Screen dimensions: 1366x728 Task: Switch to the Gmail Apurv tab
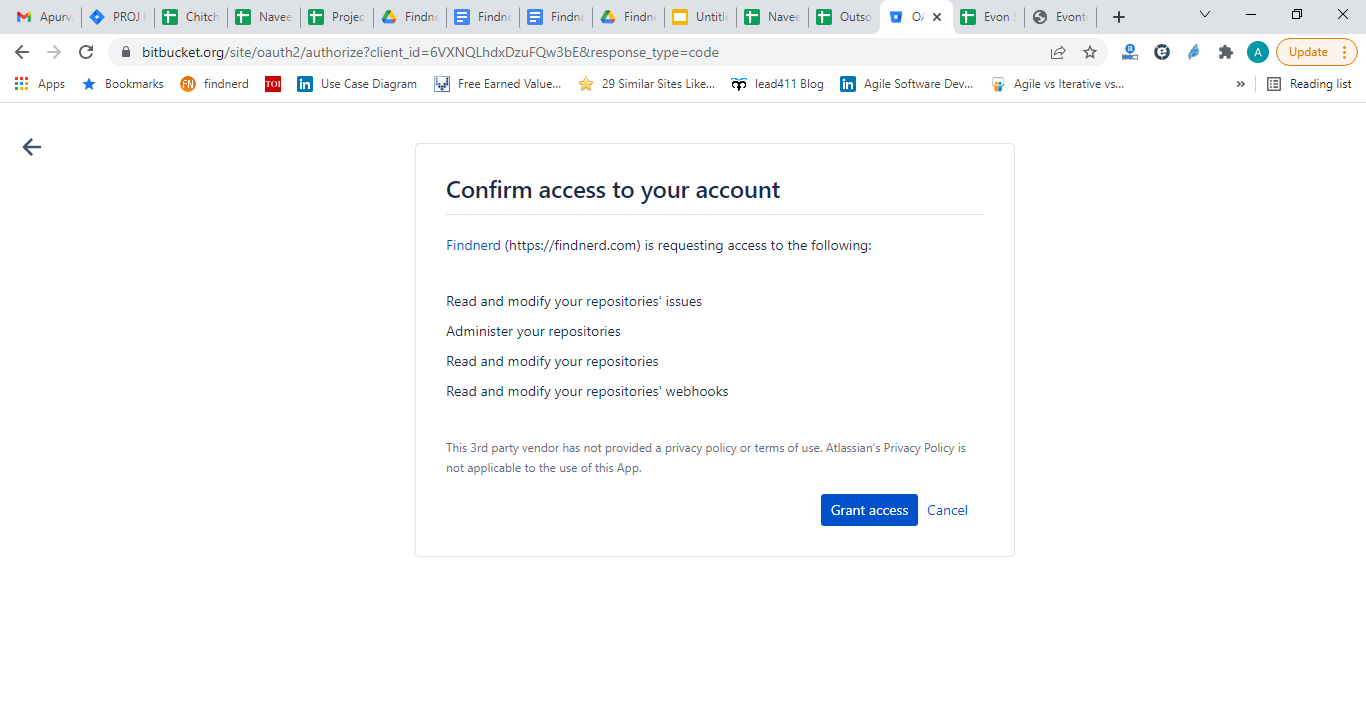point(44,17)
